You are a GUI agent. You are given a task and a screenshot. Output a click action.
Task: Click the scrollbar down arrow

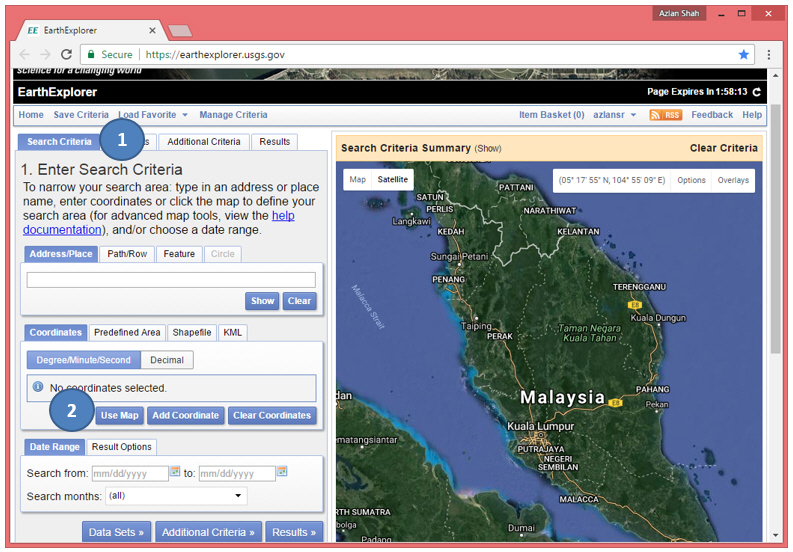(x=776, y=535)
